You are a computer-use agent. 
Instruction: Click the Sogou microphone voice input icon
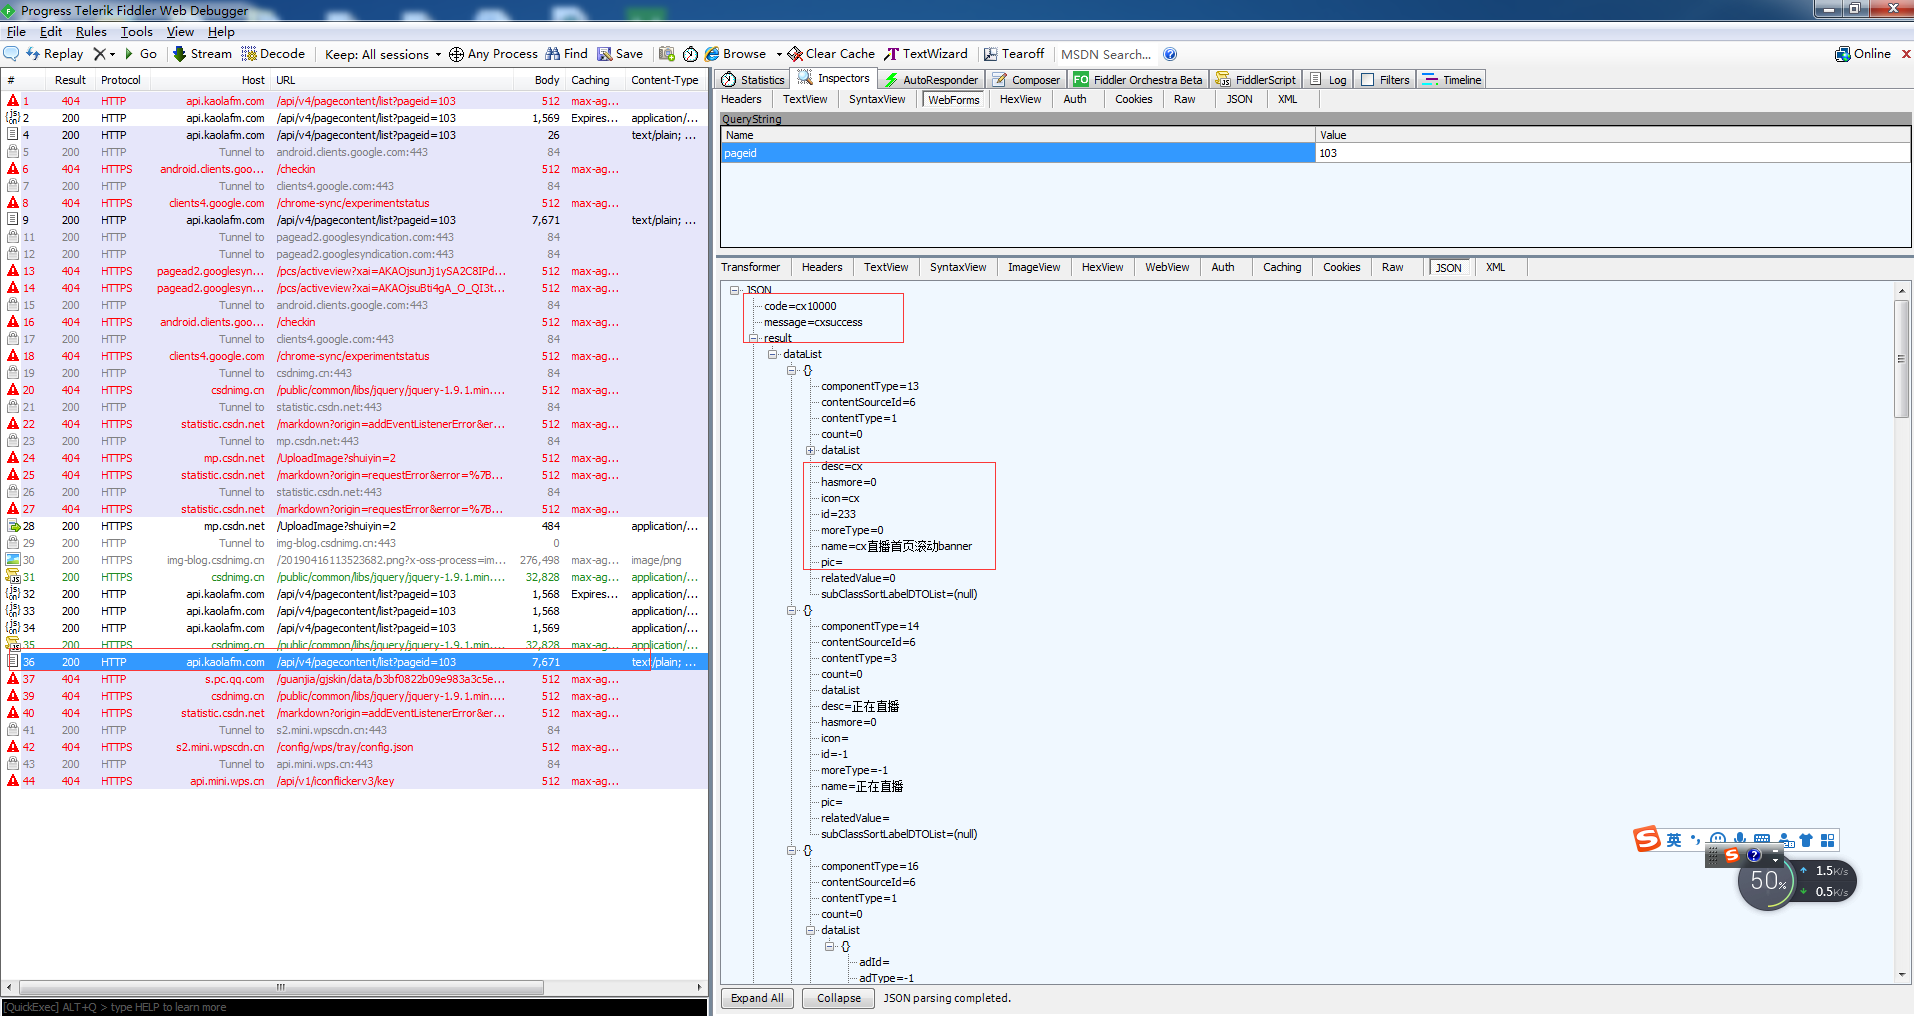pyautogui.click(x=1740, y=840)
